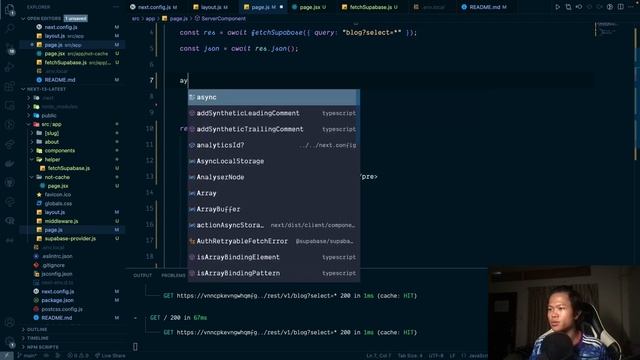640x360 pixels.
Task: Select the AsyncLocalStorage suggestion
Action: (x=273, y=161)
